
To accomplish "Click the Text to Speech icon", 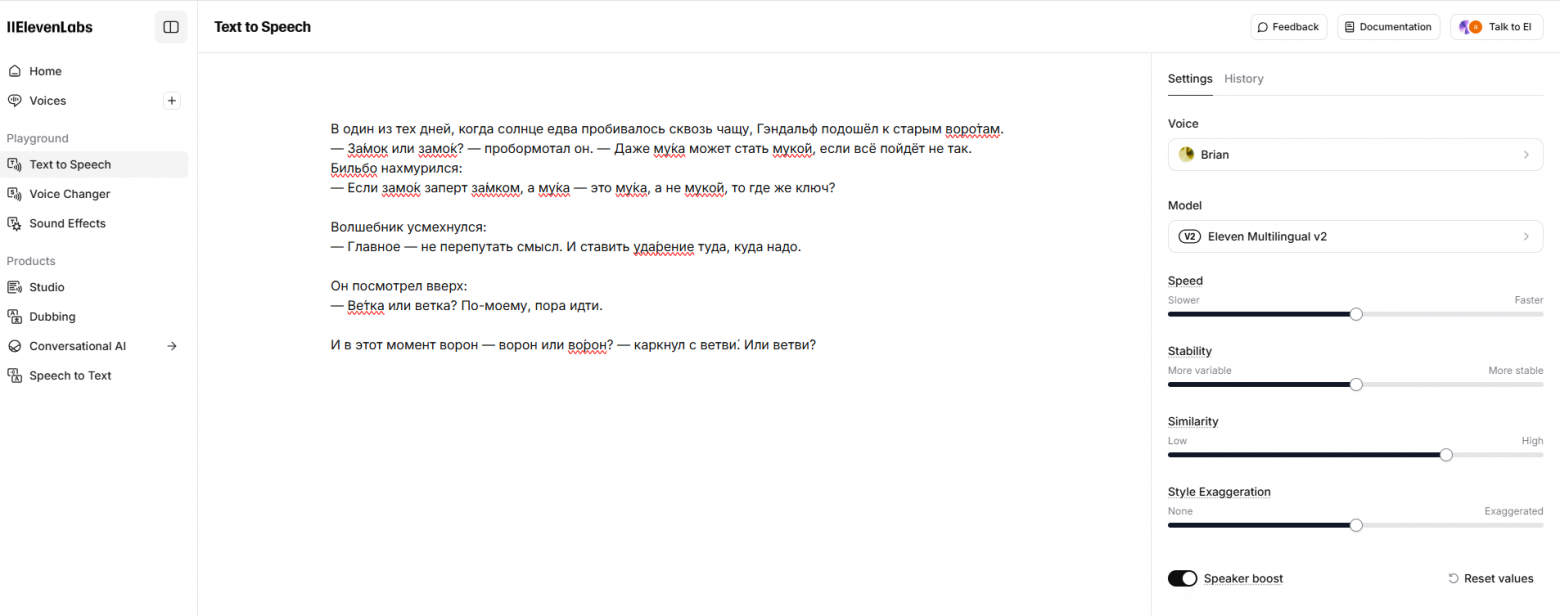I will (x=14, y=164).
